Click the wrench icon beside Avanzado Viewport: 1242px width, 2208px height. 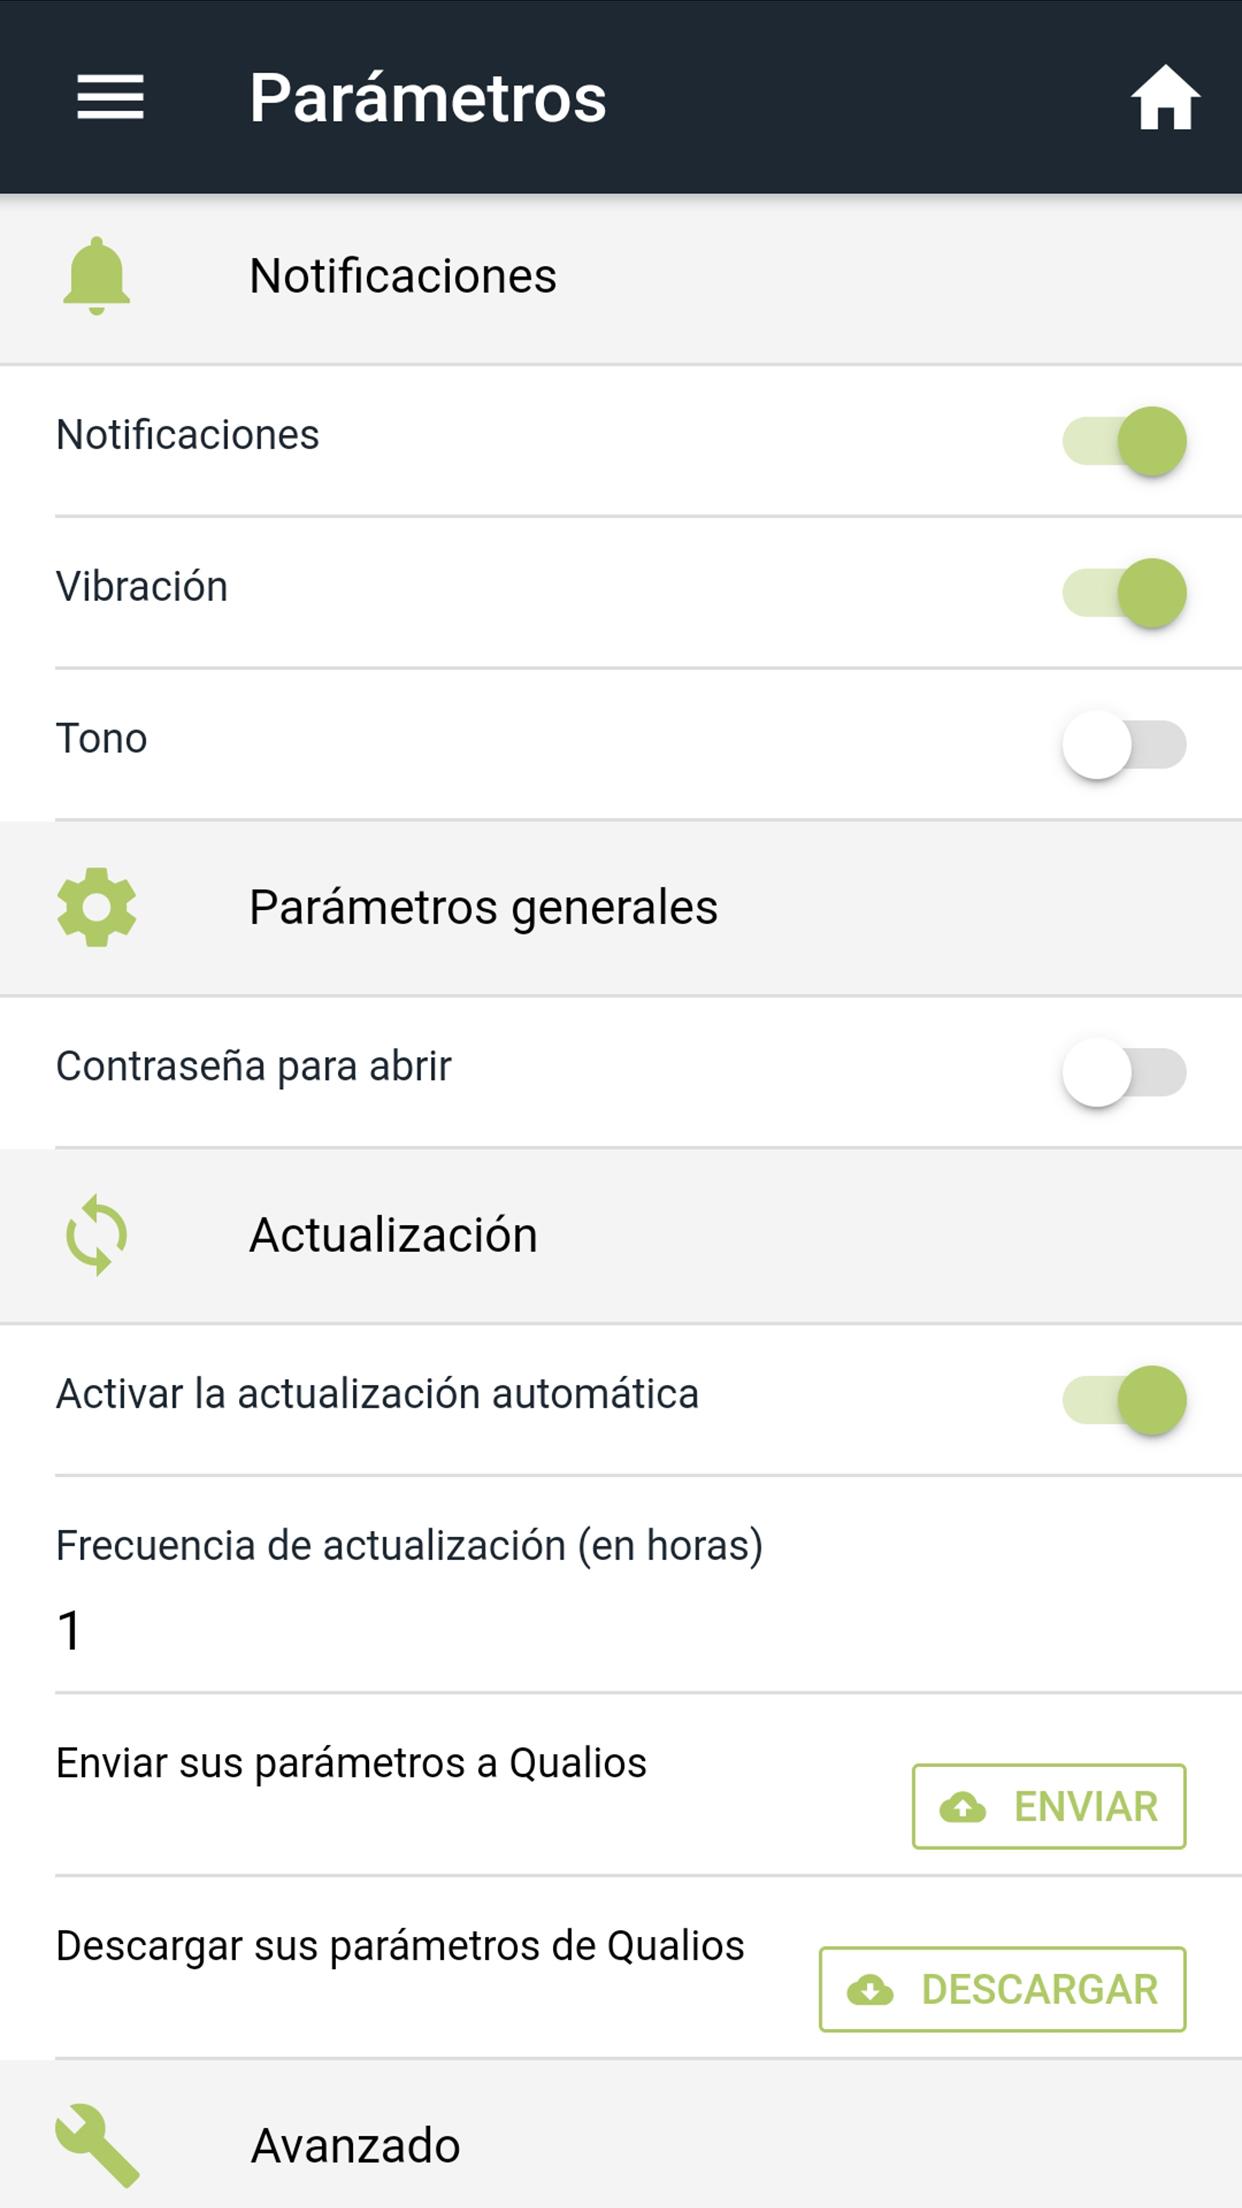[x=97, y=2144]
